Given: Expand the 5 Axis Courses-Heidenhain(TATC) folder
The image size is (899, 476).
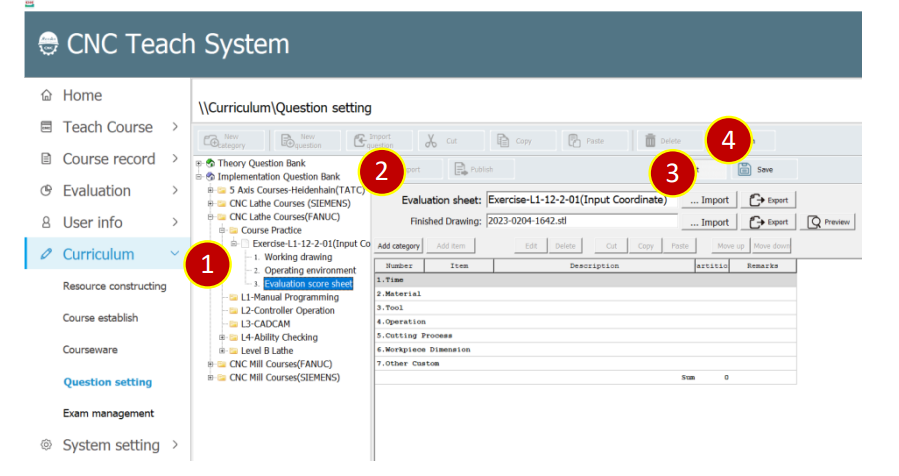Looking at the screenshot, I should [x=210, y=190].
